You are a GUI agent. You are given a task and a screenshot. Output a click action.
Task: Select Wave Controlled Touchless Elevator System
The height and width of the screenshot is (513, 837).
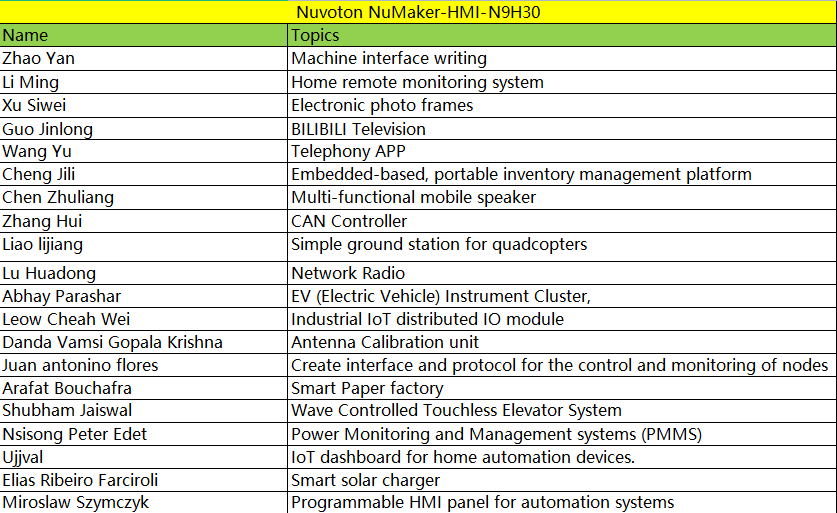pyautogui.click(x=562, y=411)
